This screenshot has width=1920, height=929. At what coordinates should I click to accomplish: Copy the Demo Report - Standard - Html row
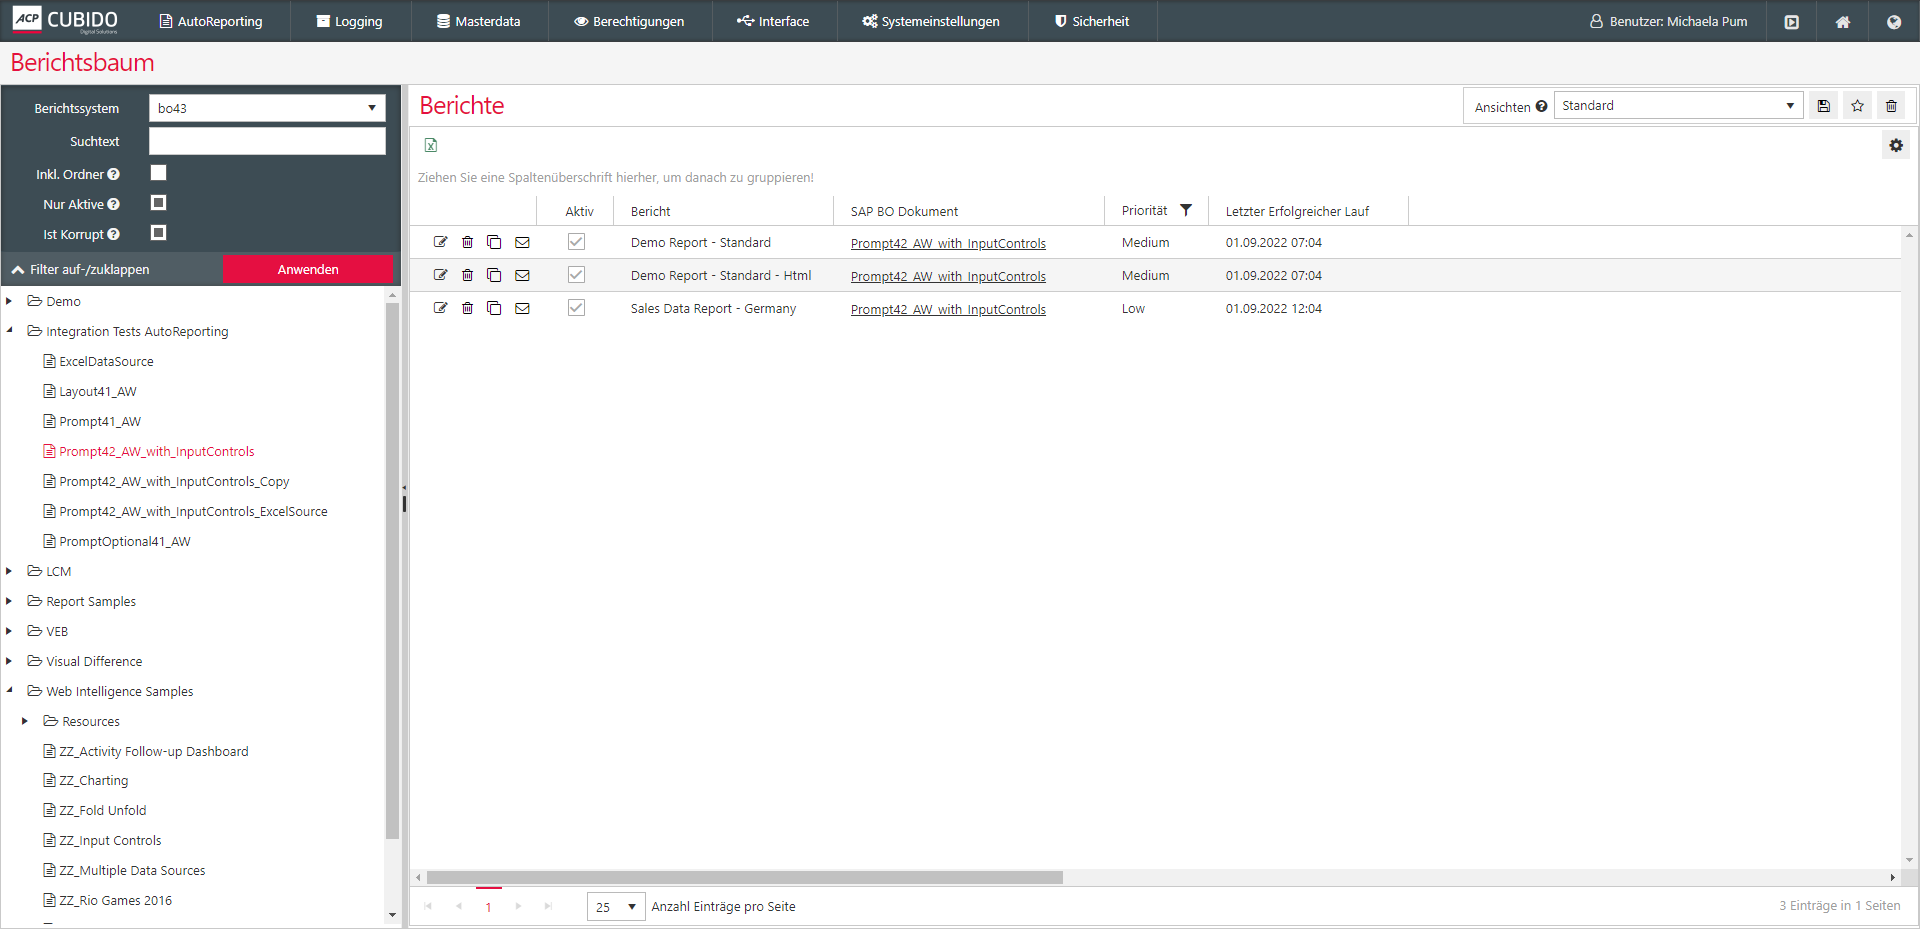(494, 275)
